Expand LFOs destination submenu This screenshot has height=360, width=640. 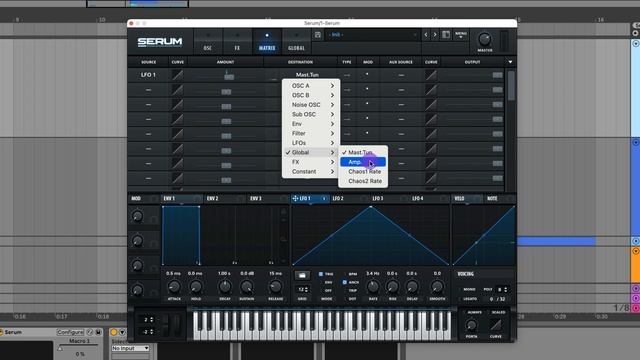coord(311,143)
